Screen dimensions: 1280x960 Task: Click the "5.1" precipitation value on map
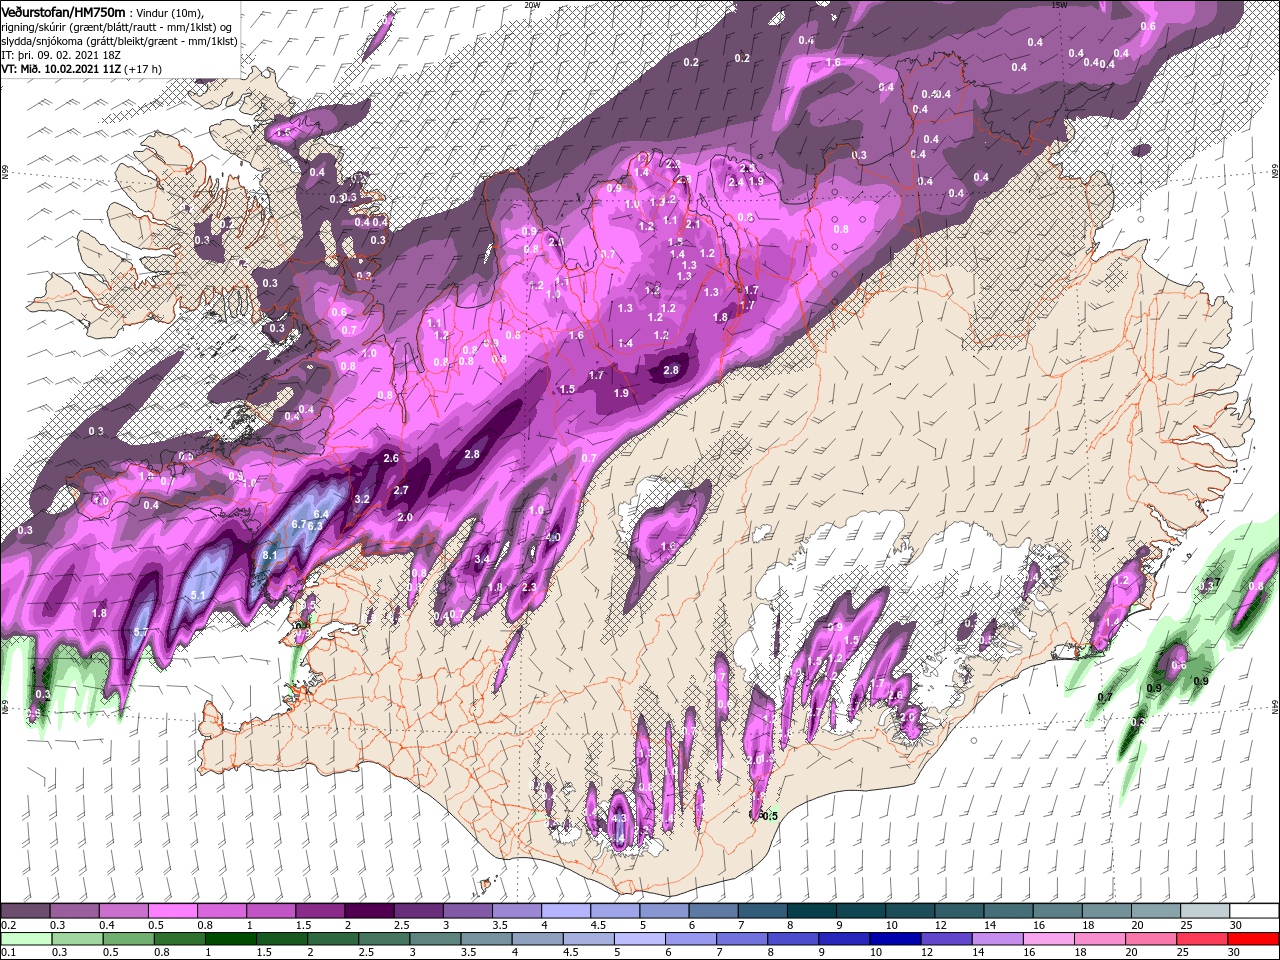pyautogui.click(x=197, y=596)
